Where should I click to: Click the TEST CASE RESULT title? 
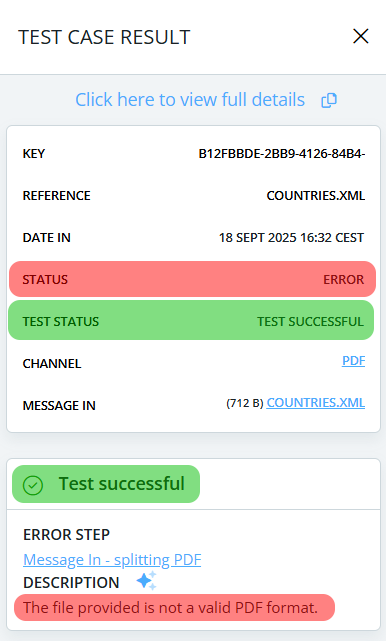104,37
